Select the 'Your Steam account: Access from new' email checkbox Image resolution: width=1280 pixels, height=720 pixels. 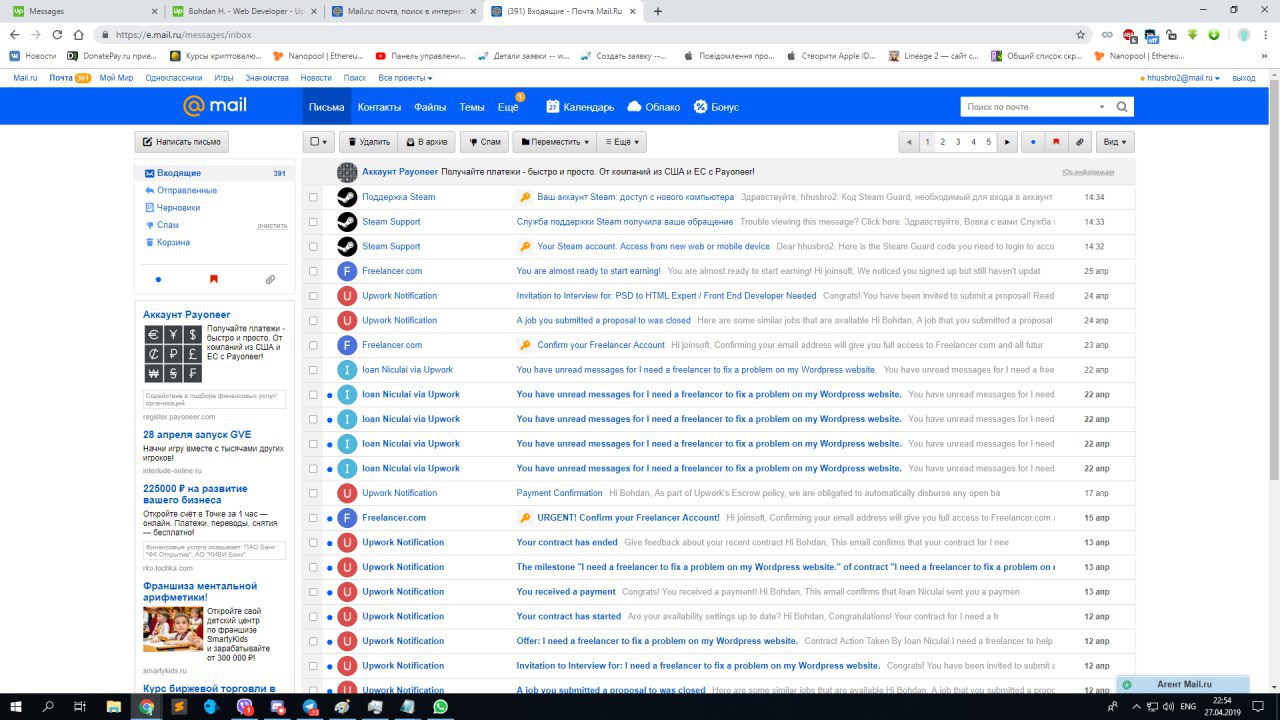tap(313, 246)
